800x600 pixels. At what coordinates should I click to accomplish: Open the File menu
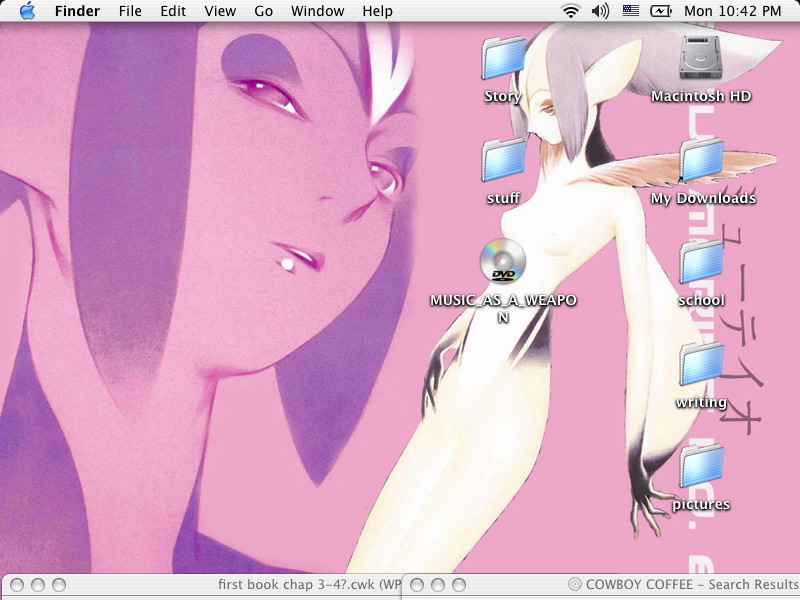click(x=130, y=11)
